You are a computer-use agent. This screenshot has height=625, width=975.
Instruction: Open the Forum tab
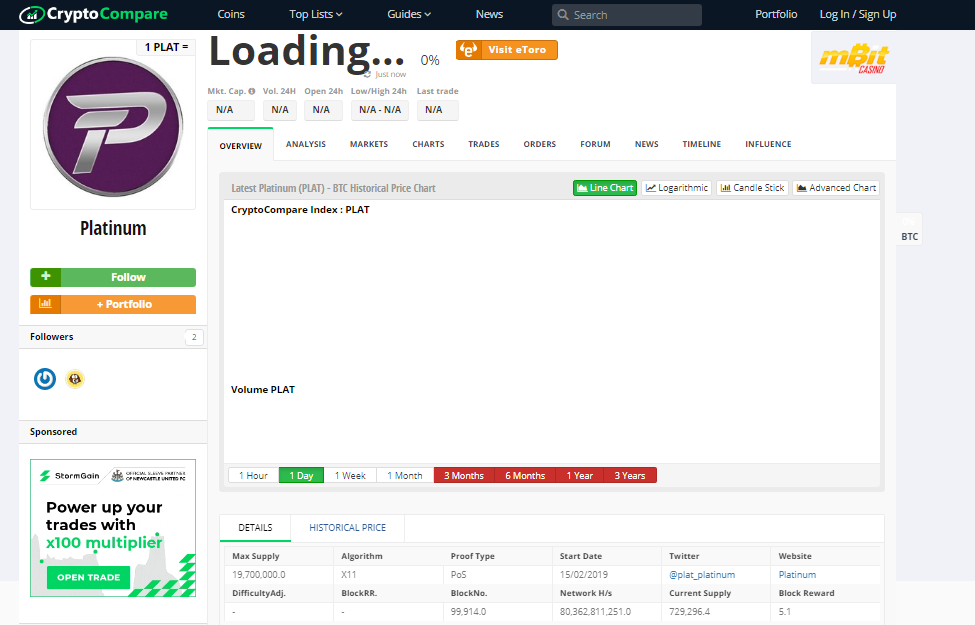click(x=596, y=144)
